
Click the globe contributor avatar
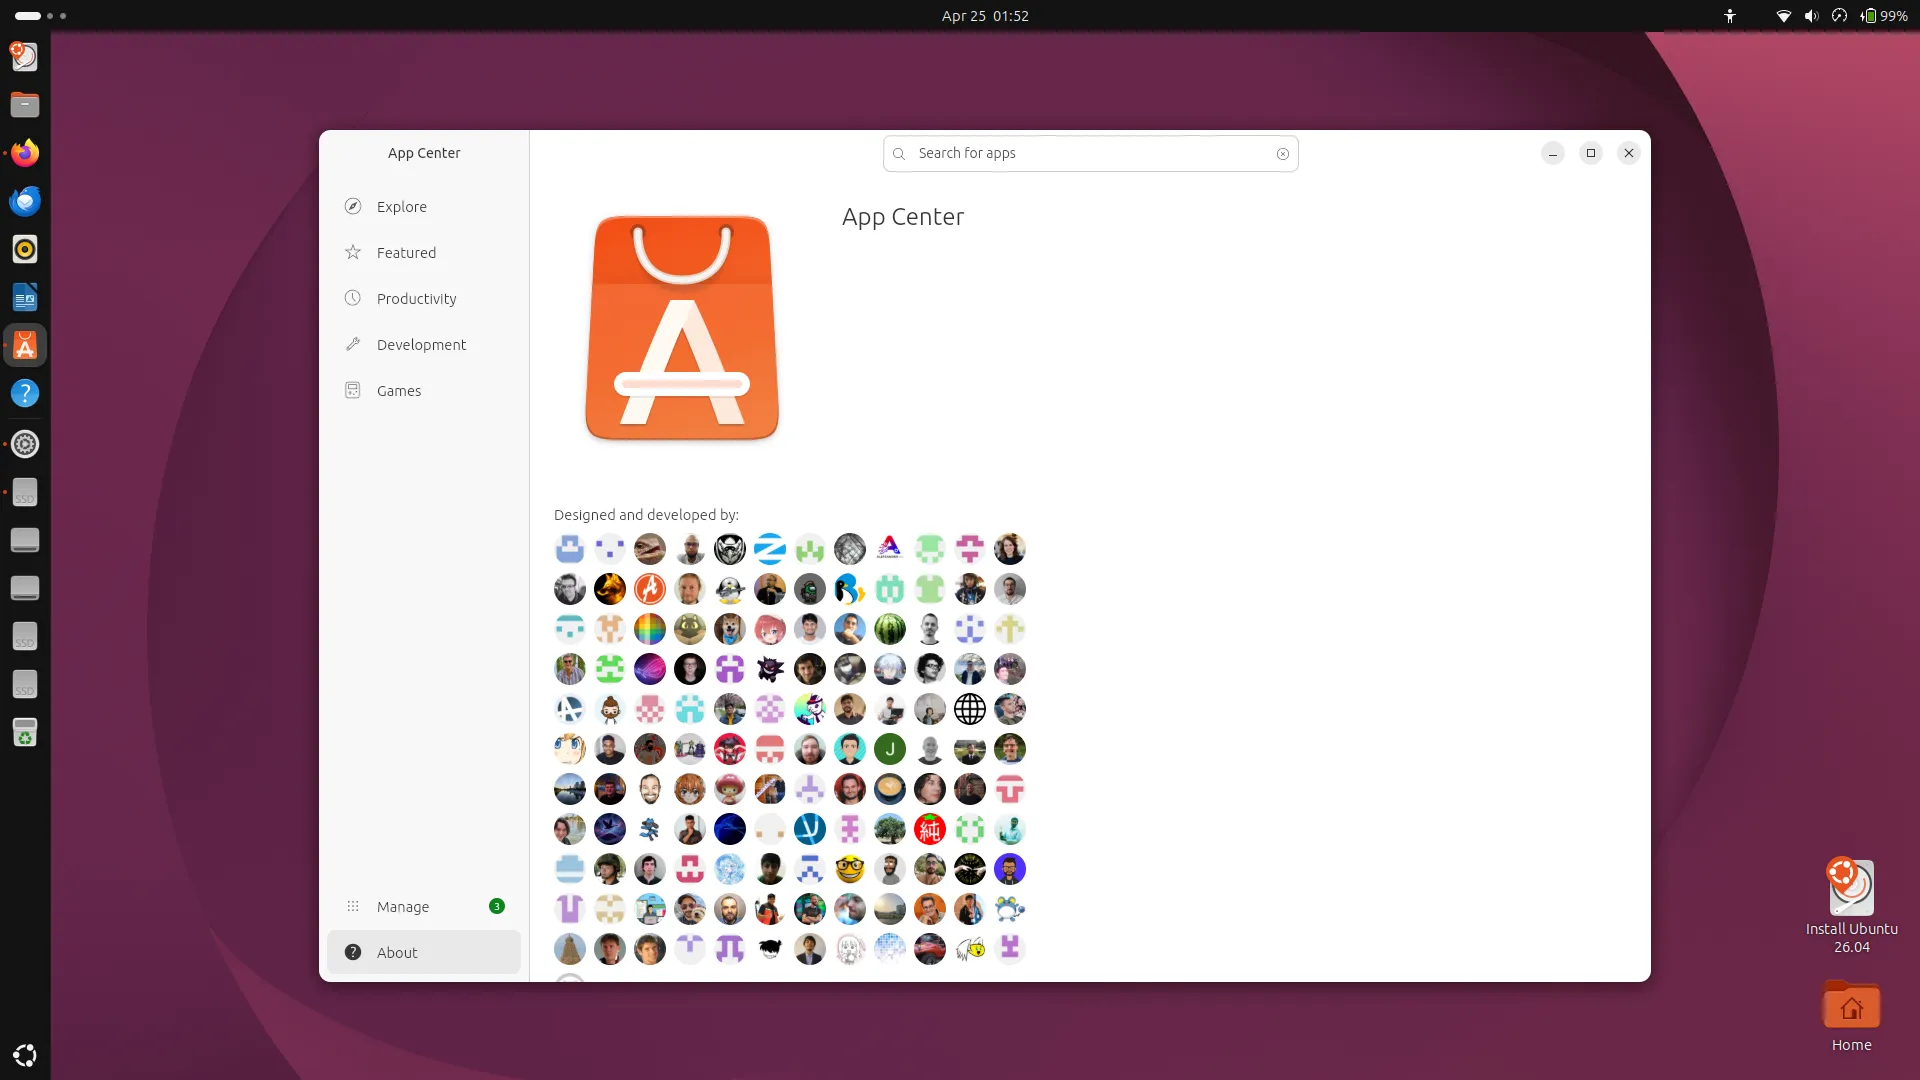[x=970, y=709]
